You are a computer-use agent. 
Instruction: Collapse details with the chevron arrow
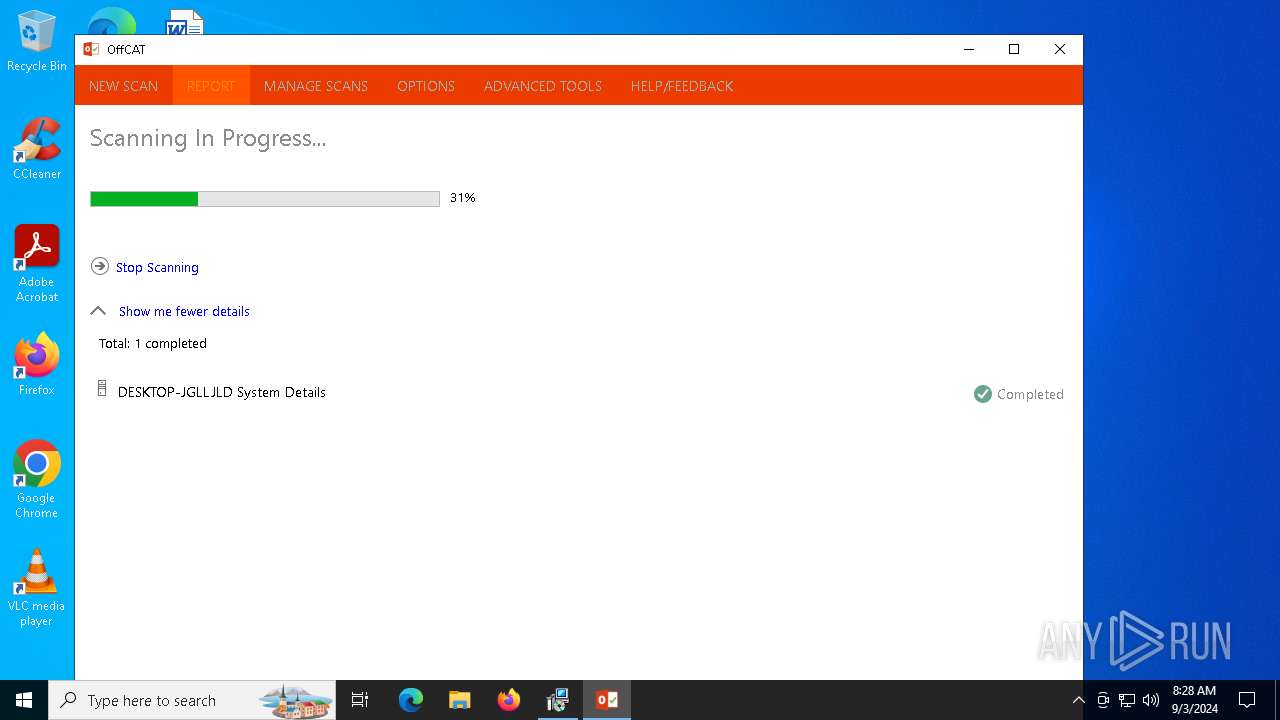pyautogui.click(x=98, y=311)
